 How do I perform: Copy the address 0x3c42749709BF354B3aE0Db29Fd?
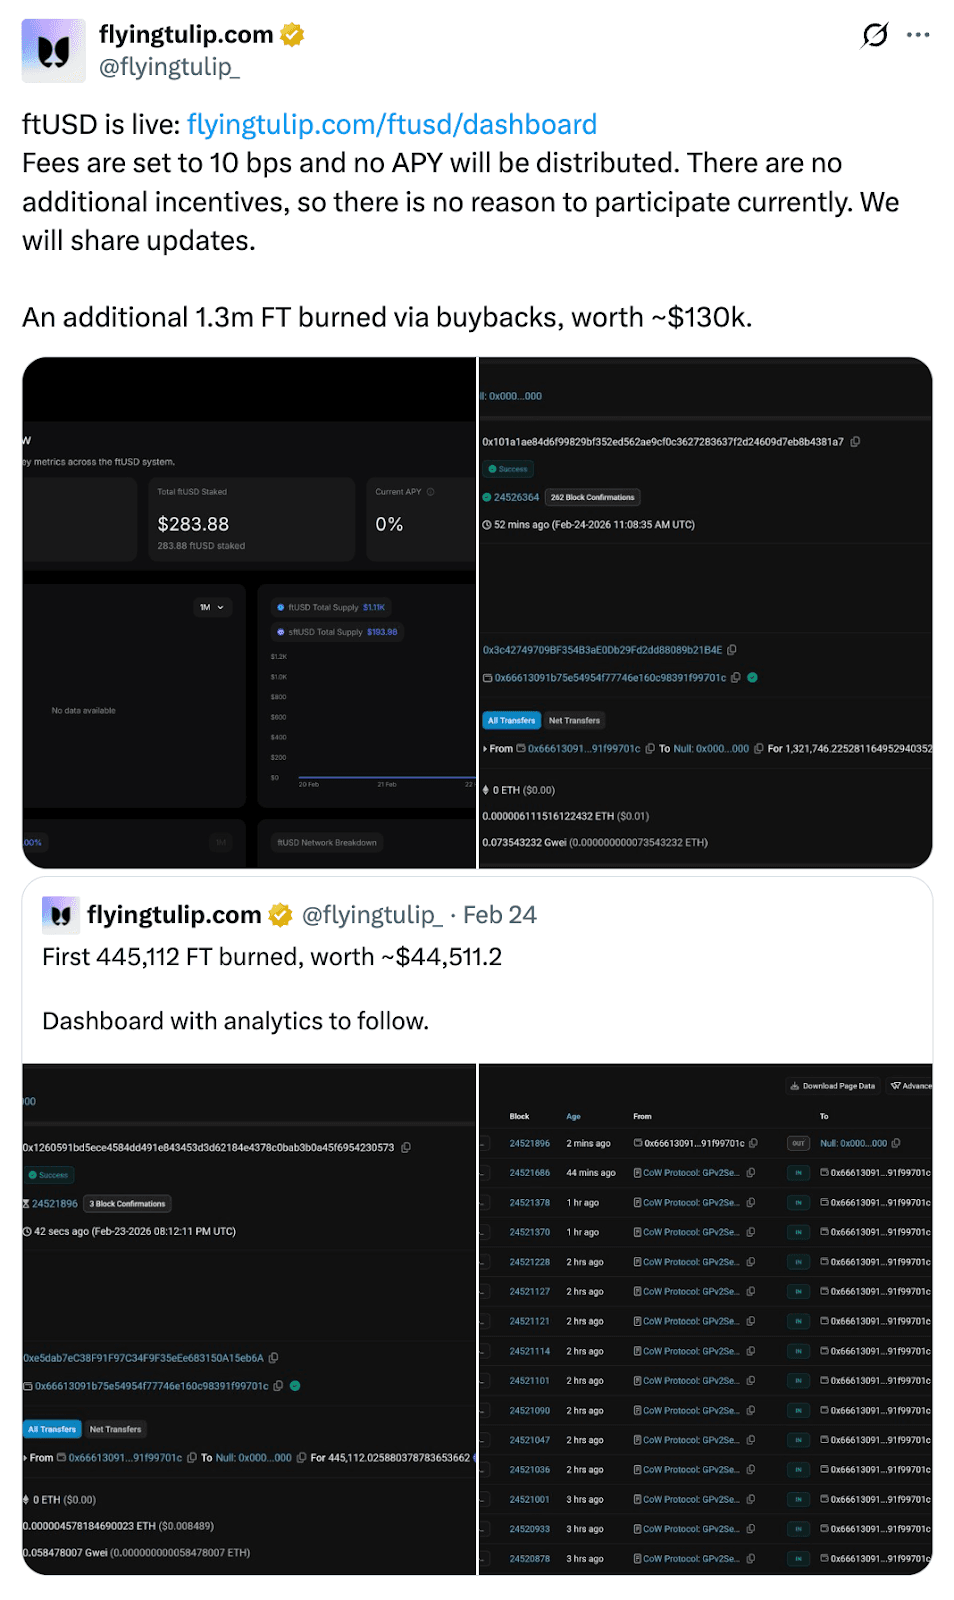pyautogui.click(x=733, y=649)
